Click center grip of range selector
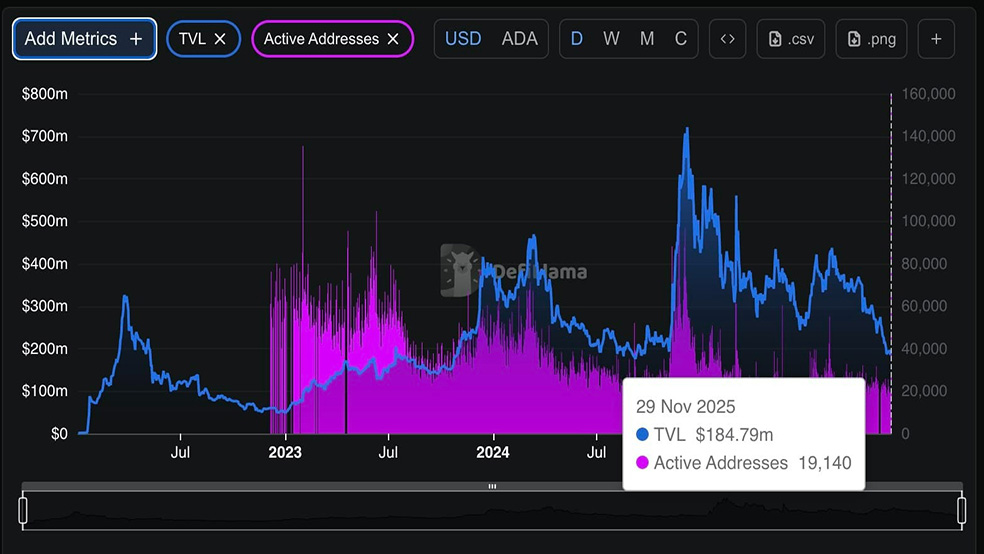Screen dimensions: 984x554 click(492, 487)
